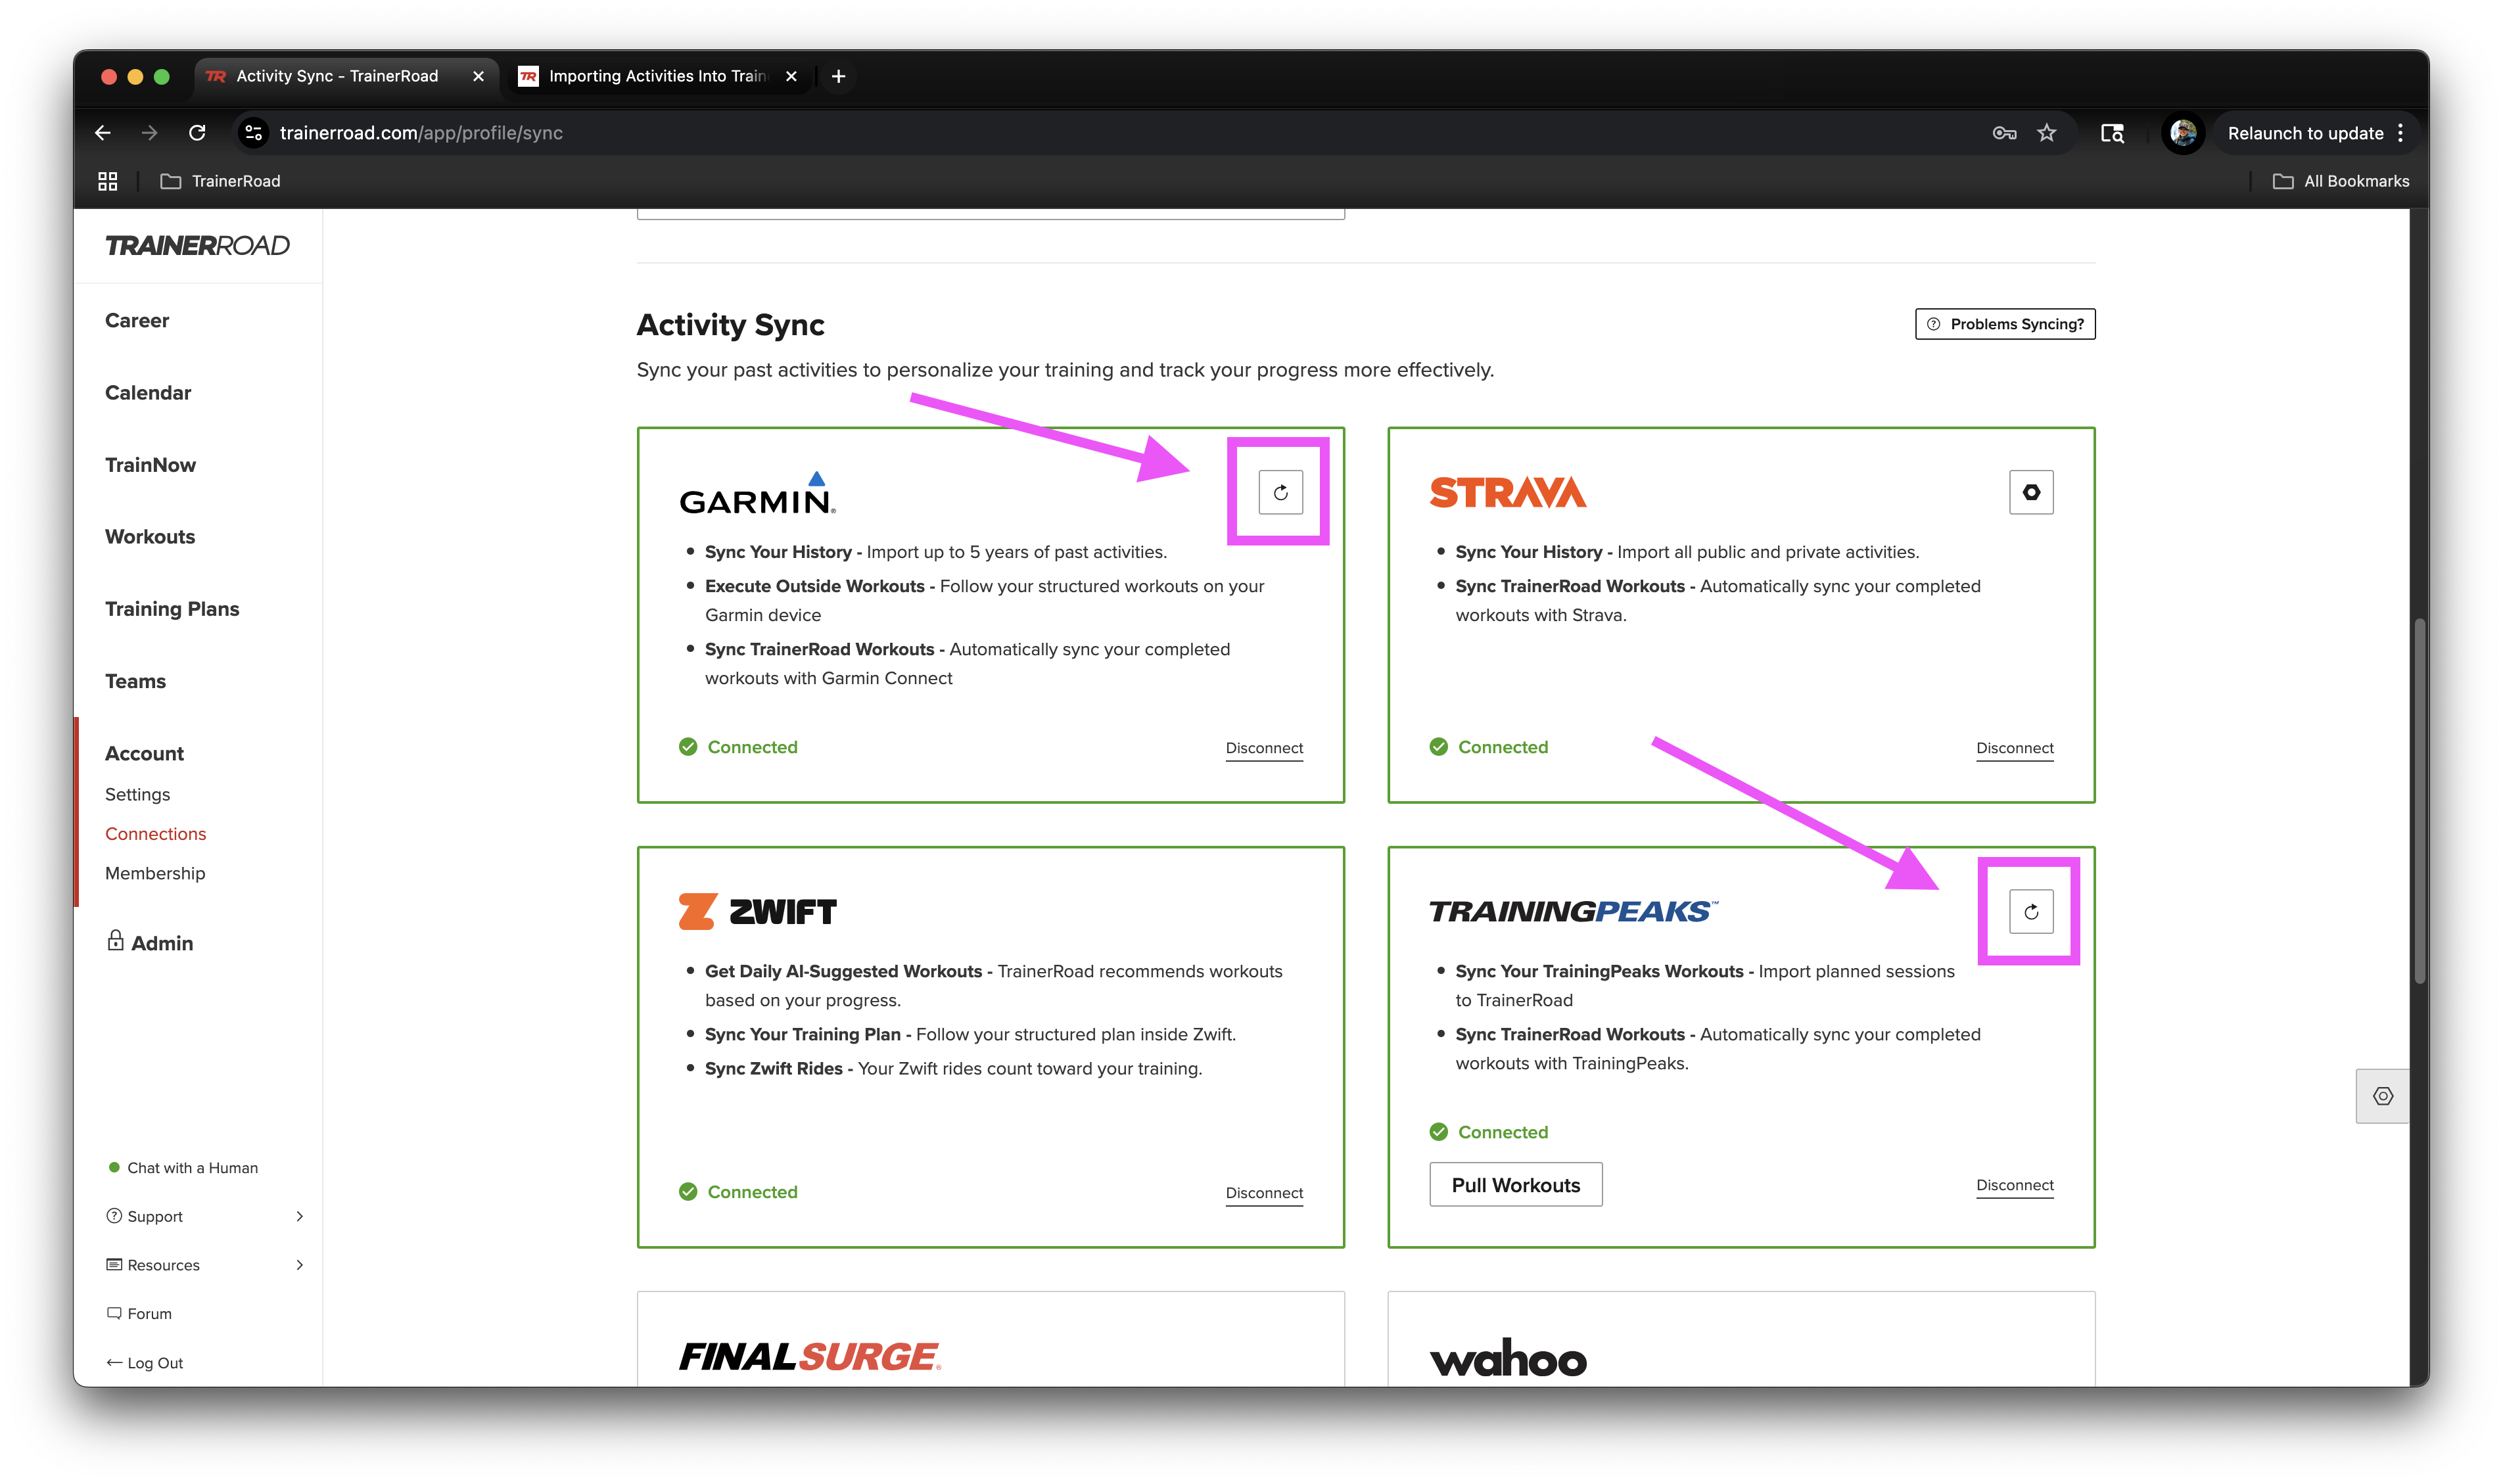2503x1484 pixels.
Task: Select Connections under Account
Action: coord(155,833)
